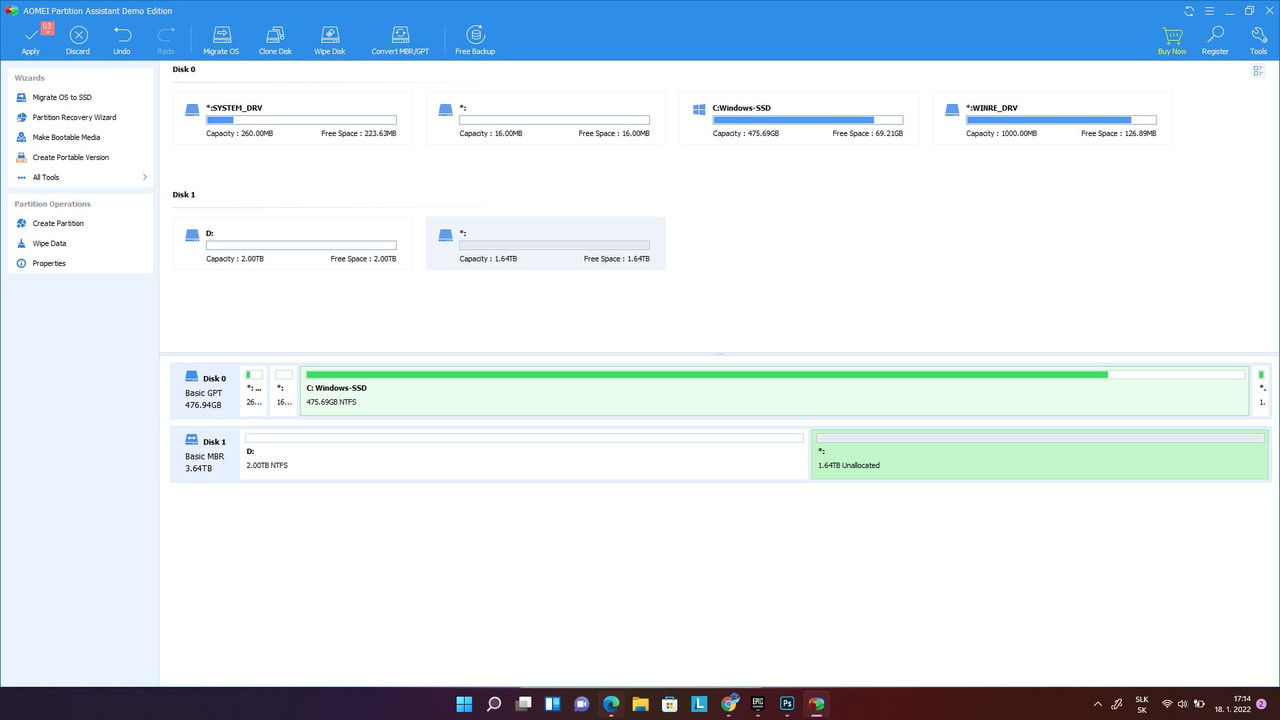The width and height of the screenshot is (1280, 720).
Task: Open the Chat taskbar icon
Action: (581, 703)
